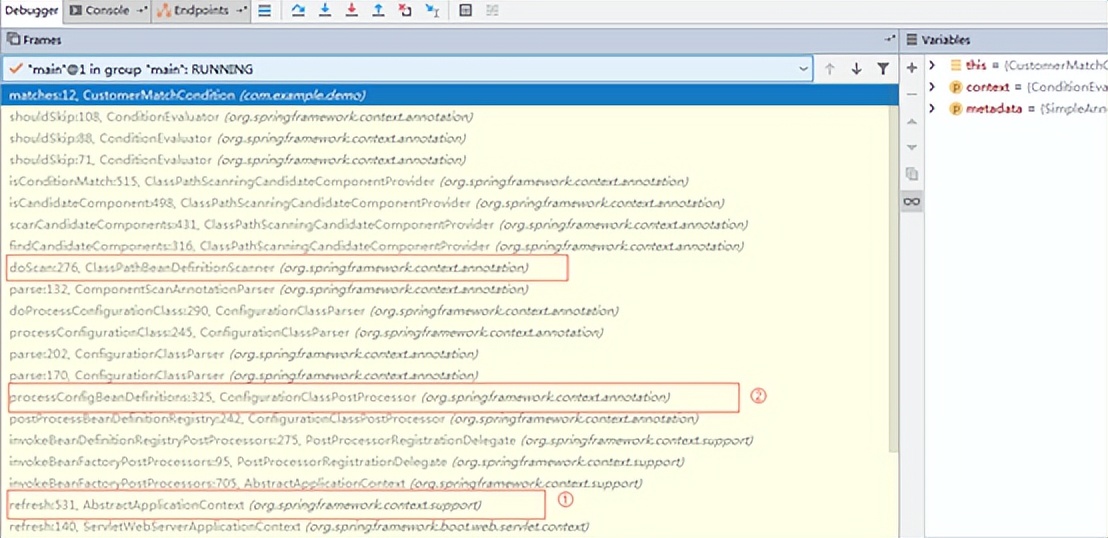Select the previous frame up arrow
The height and width of the screenshot is (538, 1108).
click(830, 69)
